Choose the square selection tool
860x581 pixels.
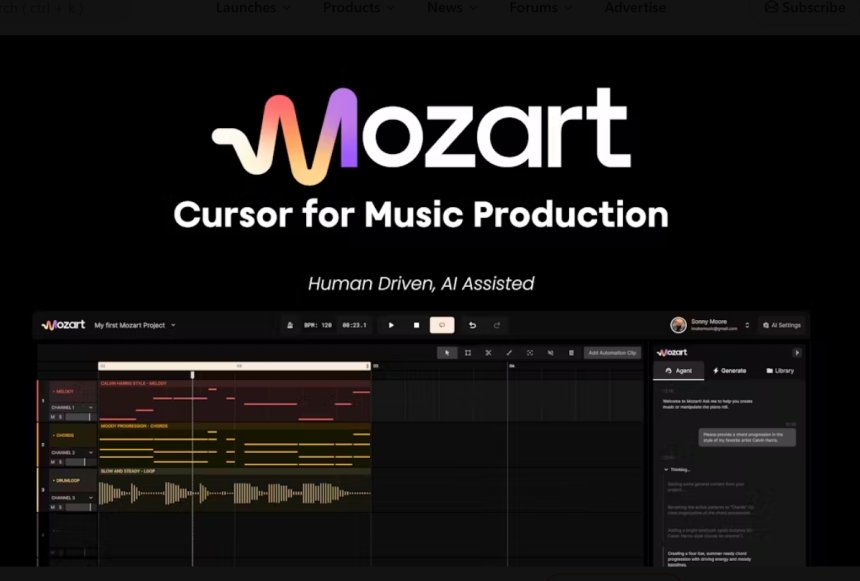click(468, 353)
